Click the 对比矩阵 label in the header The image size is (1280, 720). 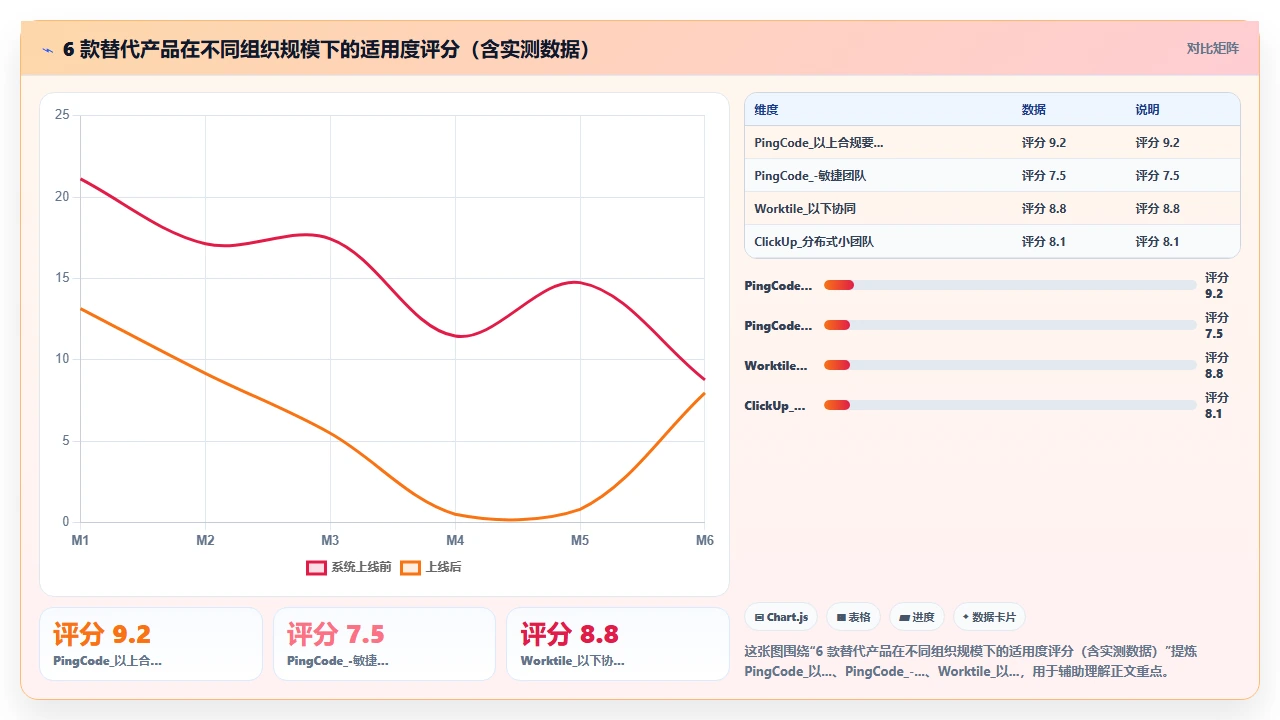1212,48
